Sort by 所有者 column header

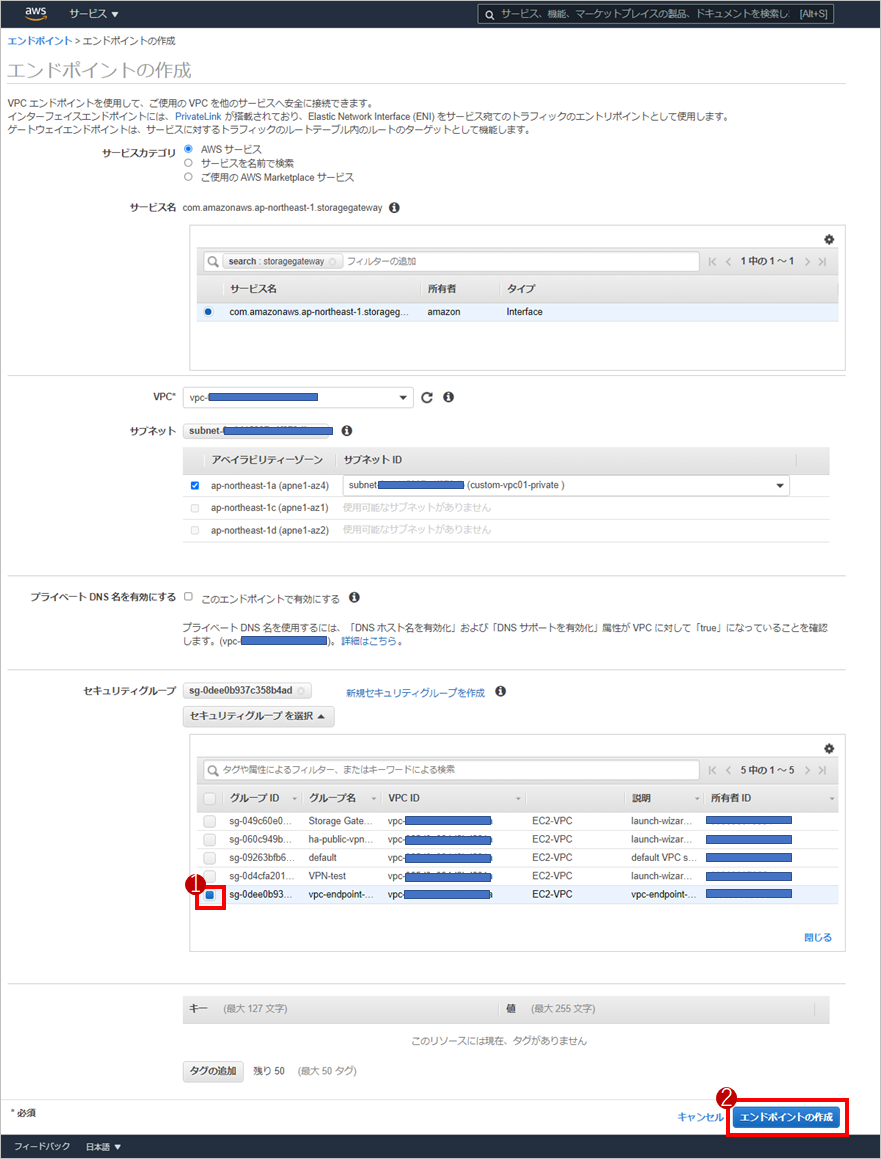(x=442, y=289)
